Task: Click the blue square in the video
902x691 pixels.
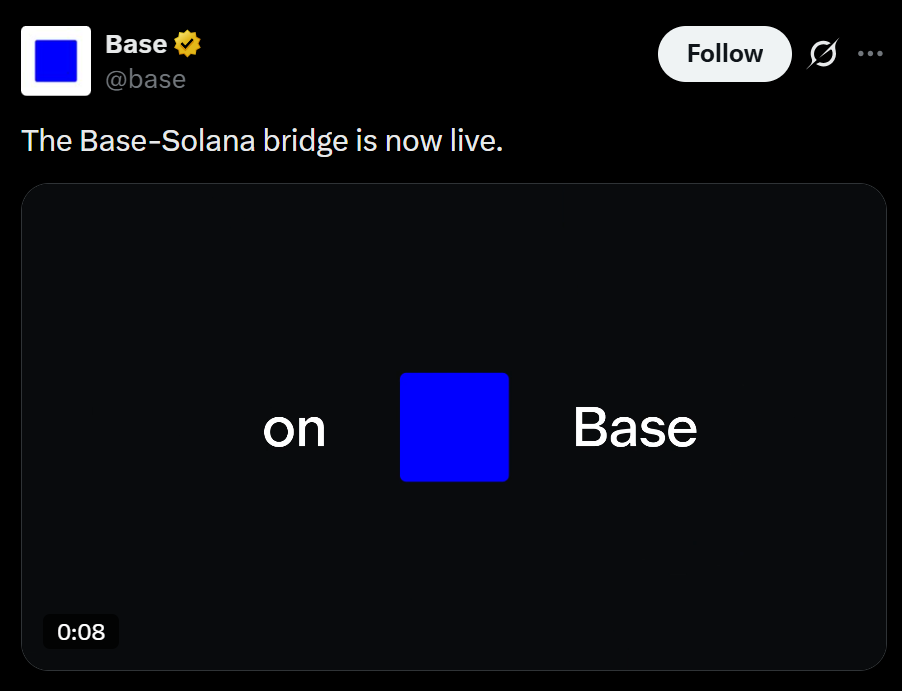Action: (x=454, y=427)
